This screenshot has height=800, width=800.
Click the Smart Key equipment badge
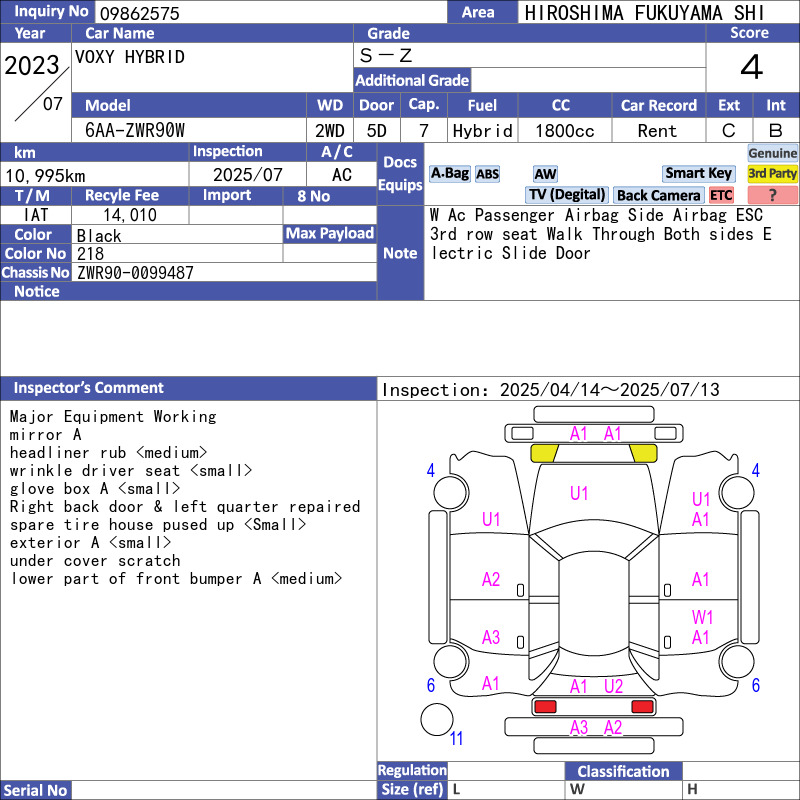pyautogui.click(x=698, y=173)
